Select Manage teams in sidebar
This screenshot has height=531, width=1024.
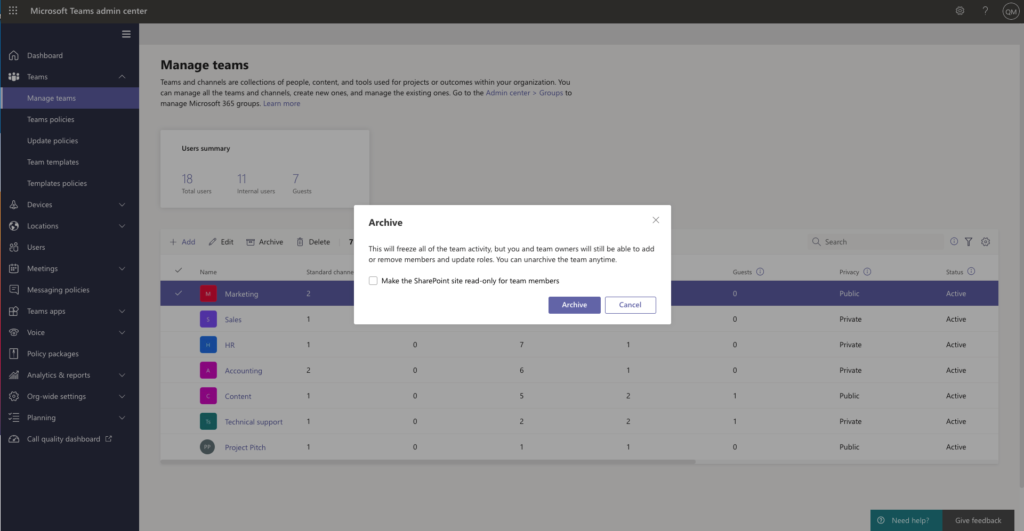click(70, 98)
